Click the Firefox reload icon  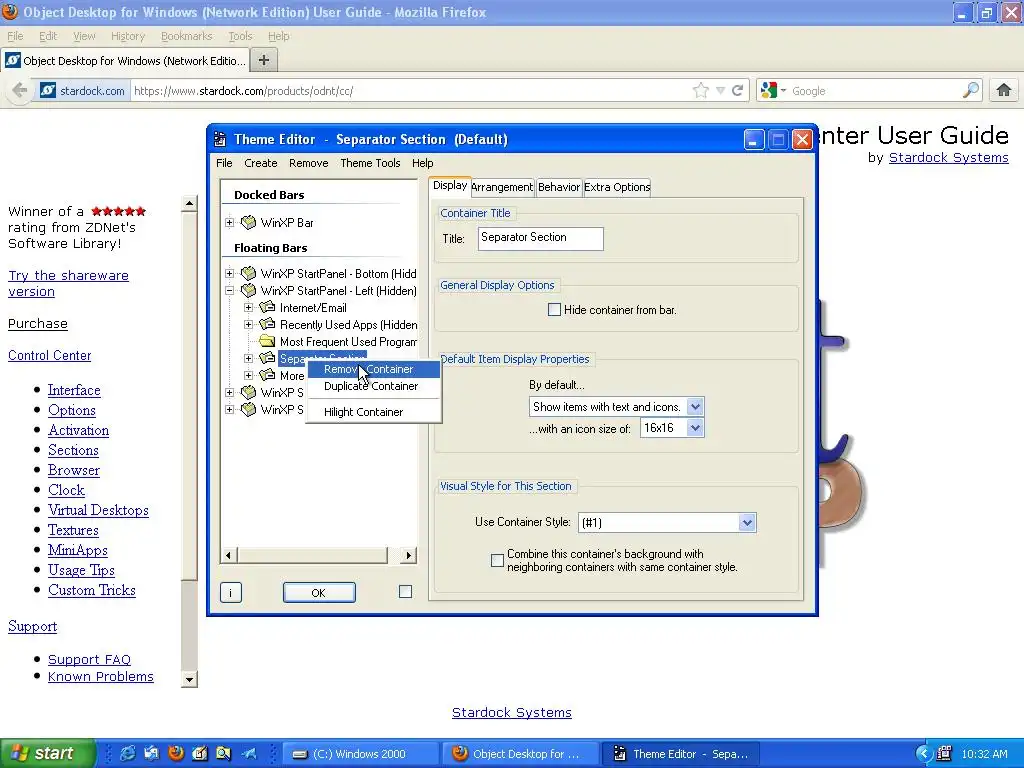738,90
